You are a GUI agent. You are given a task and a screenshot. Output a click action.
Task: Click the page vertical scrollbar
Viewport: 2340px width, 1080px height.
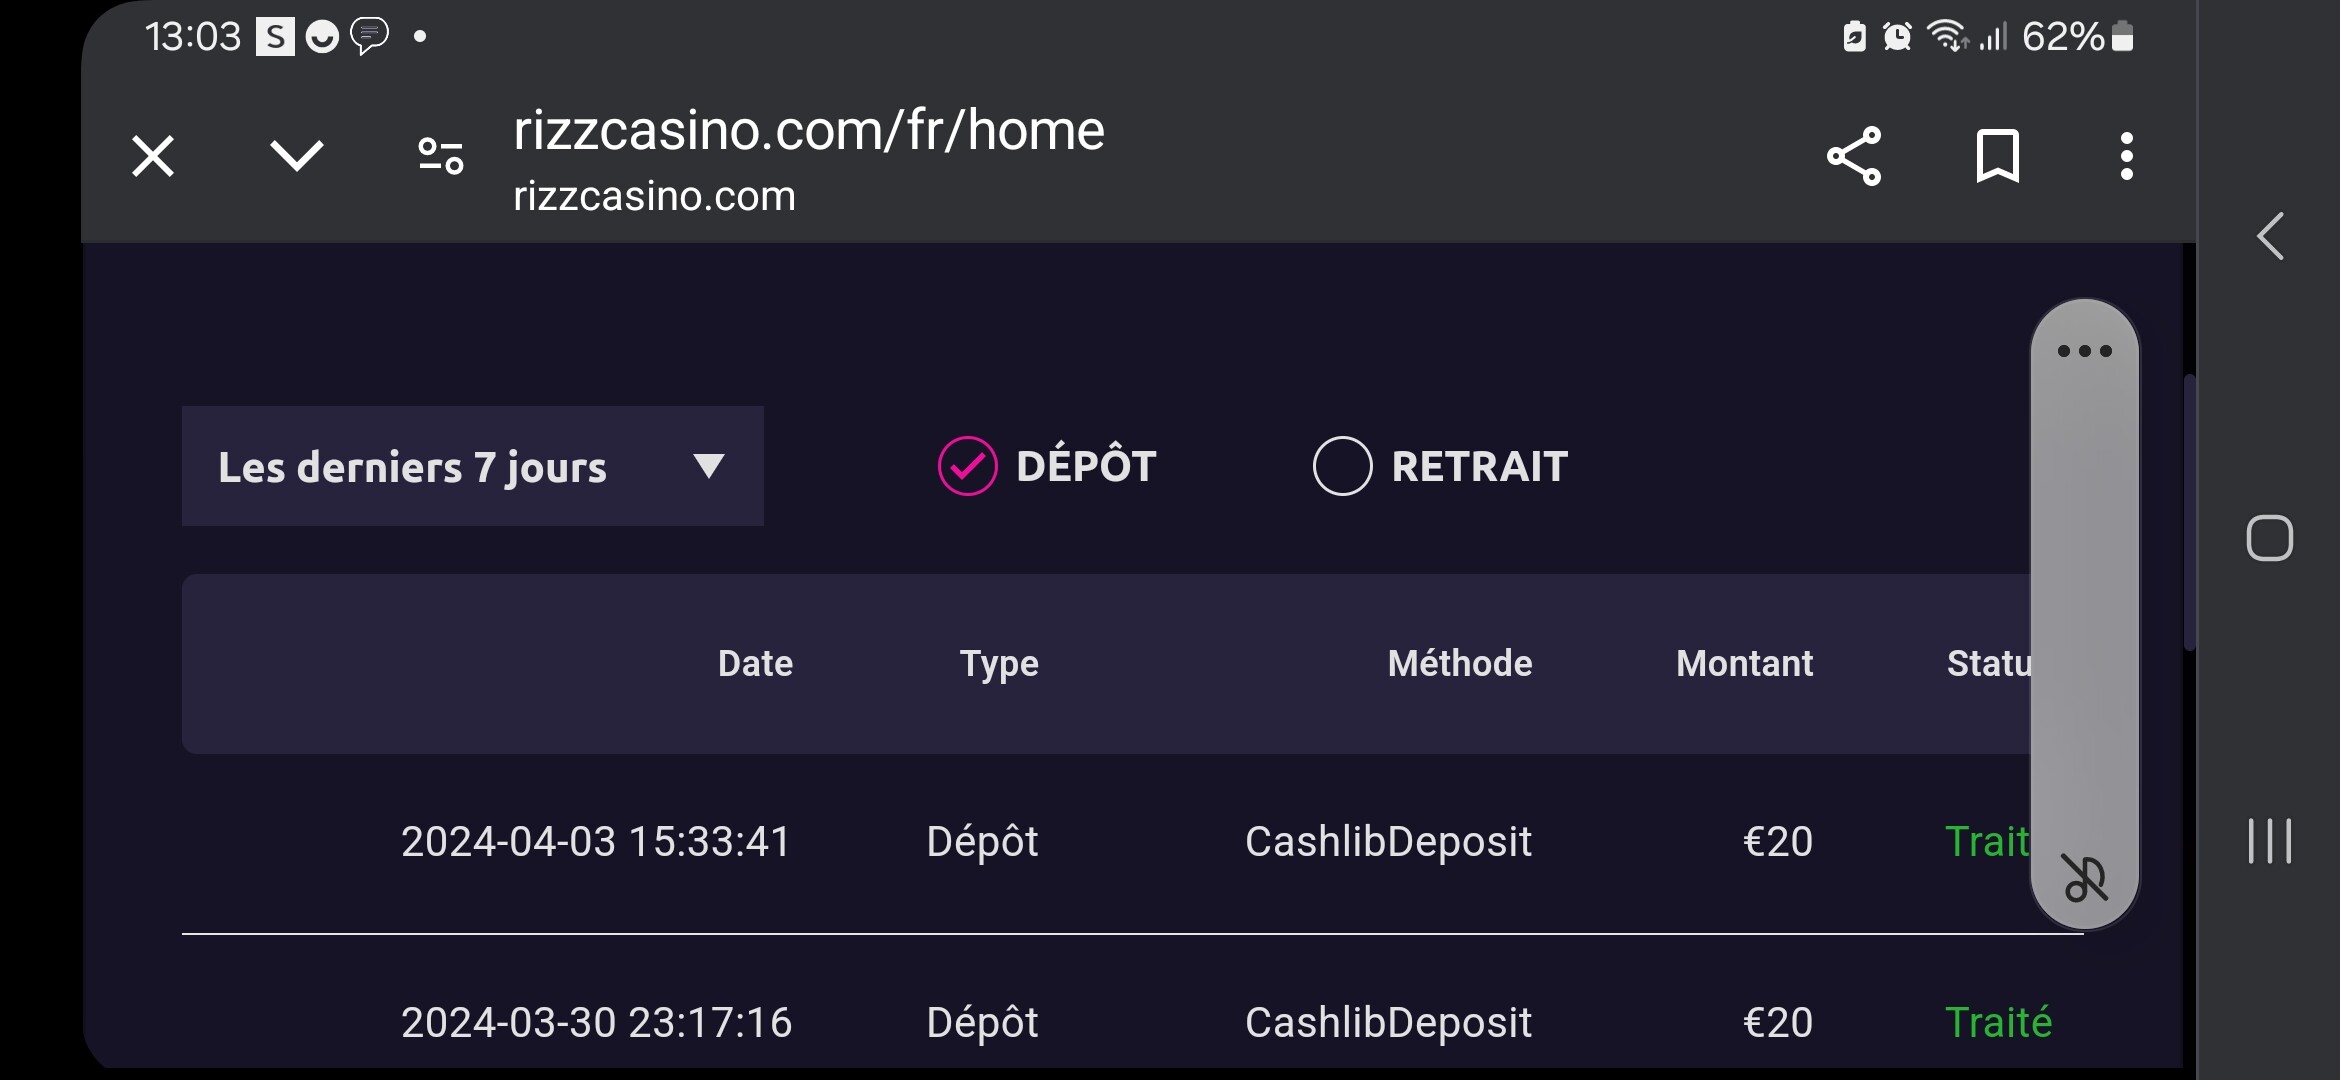[x=2189, y=512]
